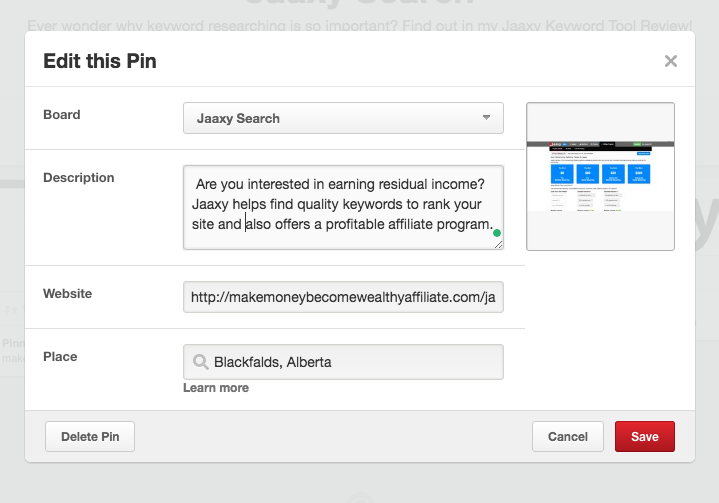Open the Jaaxy Search board dropdown
This screenshot has height=503, width=719.
pos(343,118)
